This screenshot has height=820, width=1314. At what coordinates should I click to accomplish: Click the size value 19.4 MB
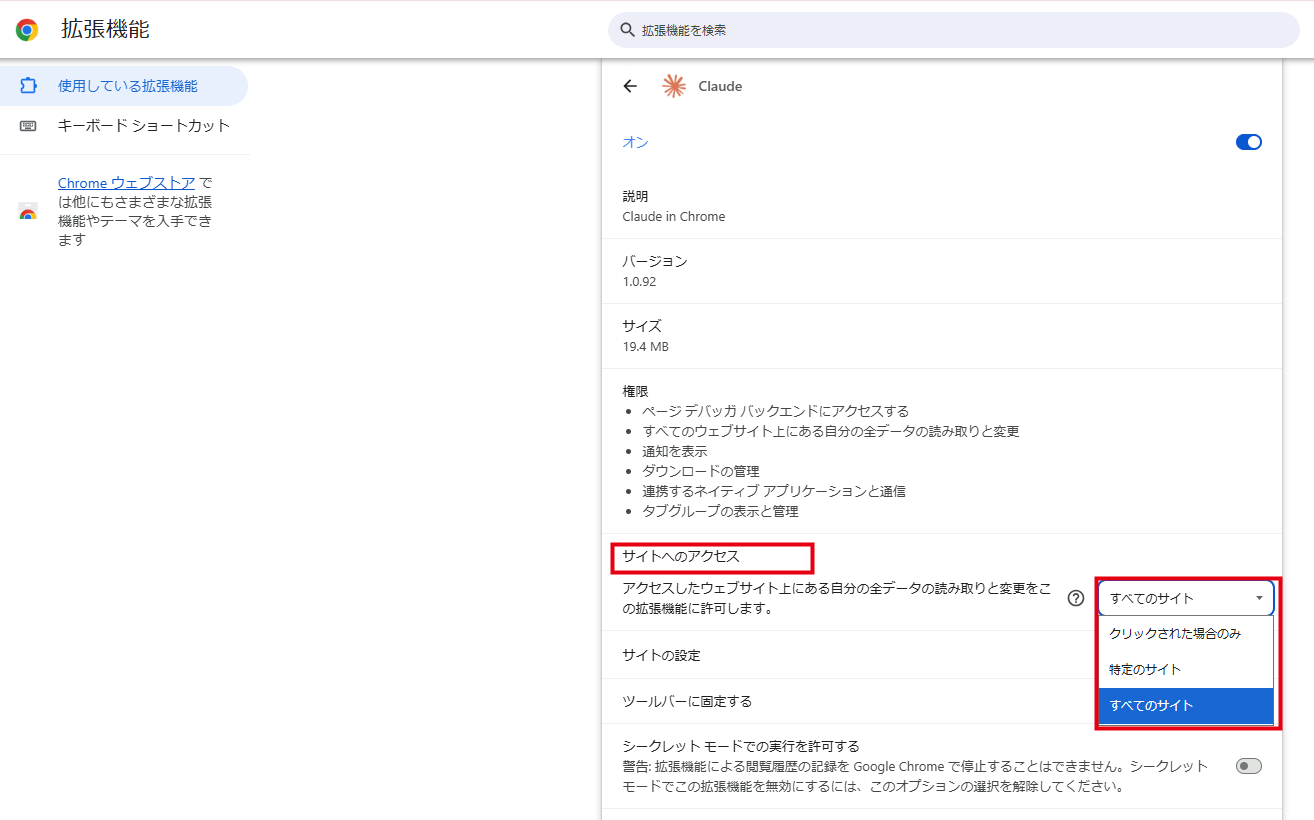(x=646, y=346)
